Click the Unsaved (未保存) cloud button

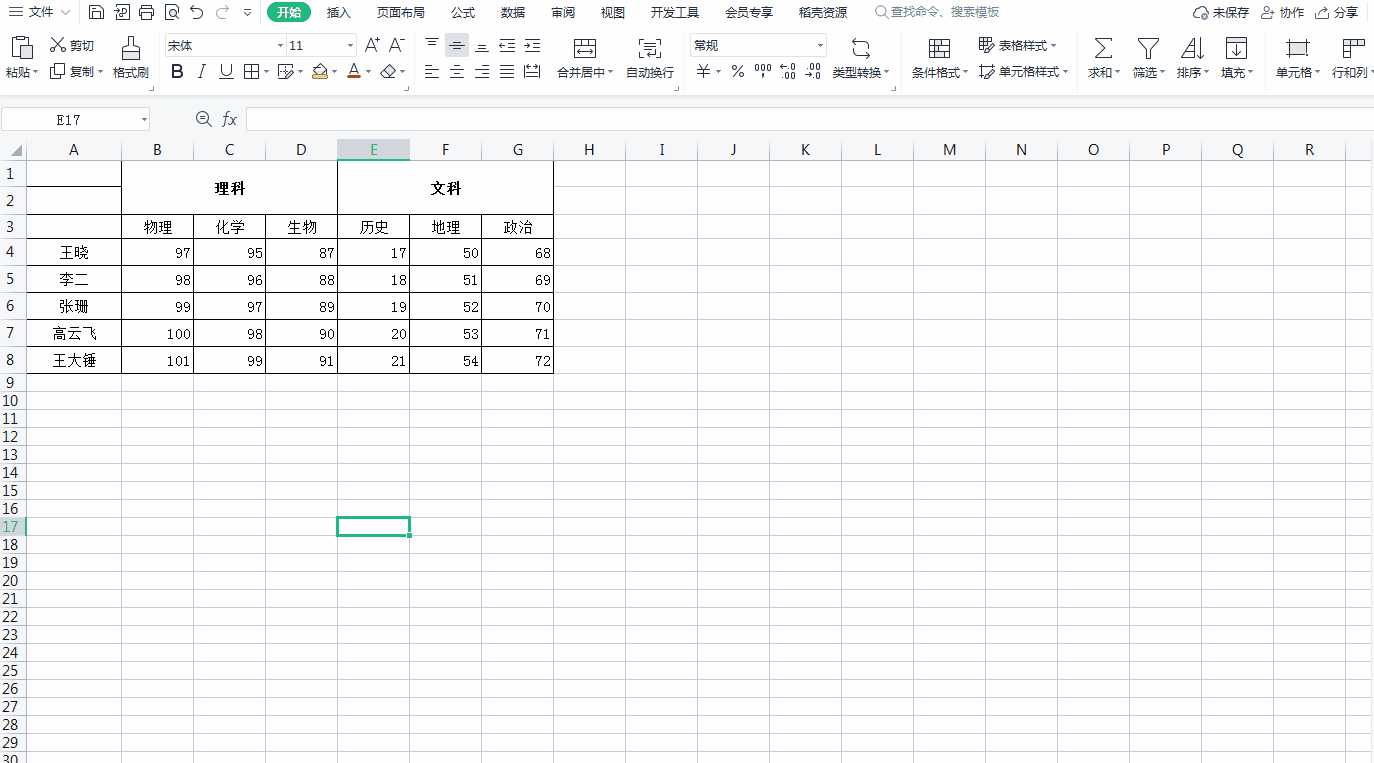point(1221,13)
